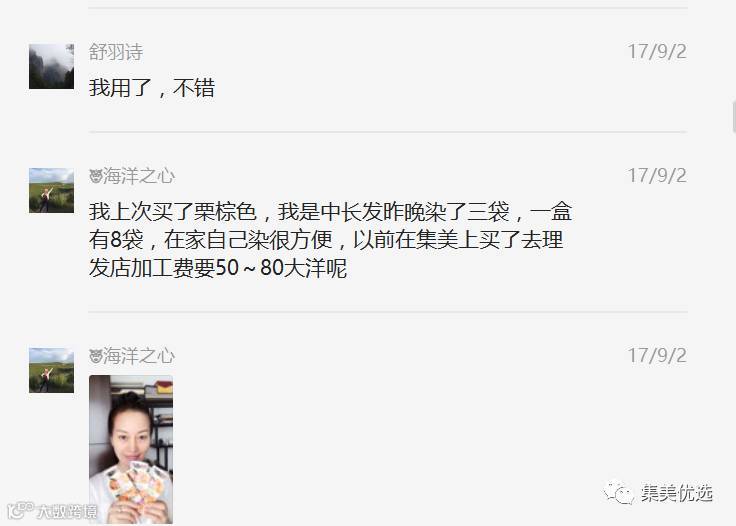Screen dimensions: 736x526
Task: Click the 六安跨境 watermark logo
Action: pyautogui.click(x=52, y=511)
